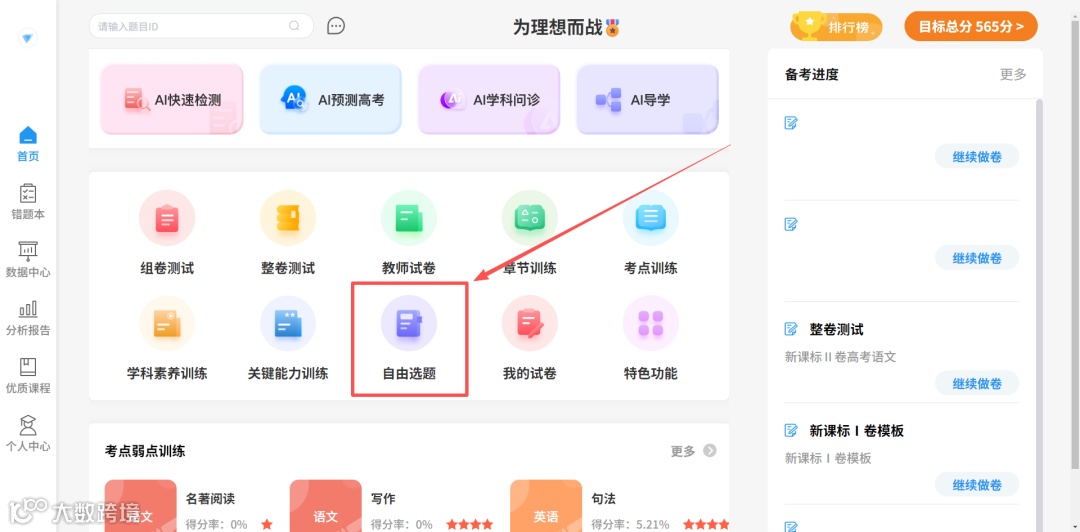This screenshot has height=532, width=1080.
Task: Click the 排行榜 trophy button
Action: click(837, 27)
